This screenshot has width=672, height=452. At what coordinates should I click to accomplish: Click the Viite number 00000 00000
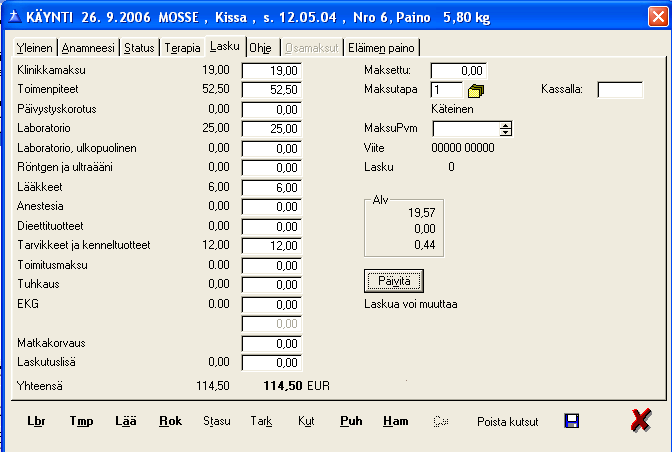(x=463, y=148)
